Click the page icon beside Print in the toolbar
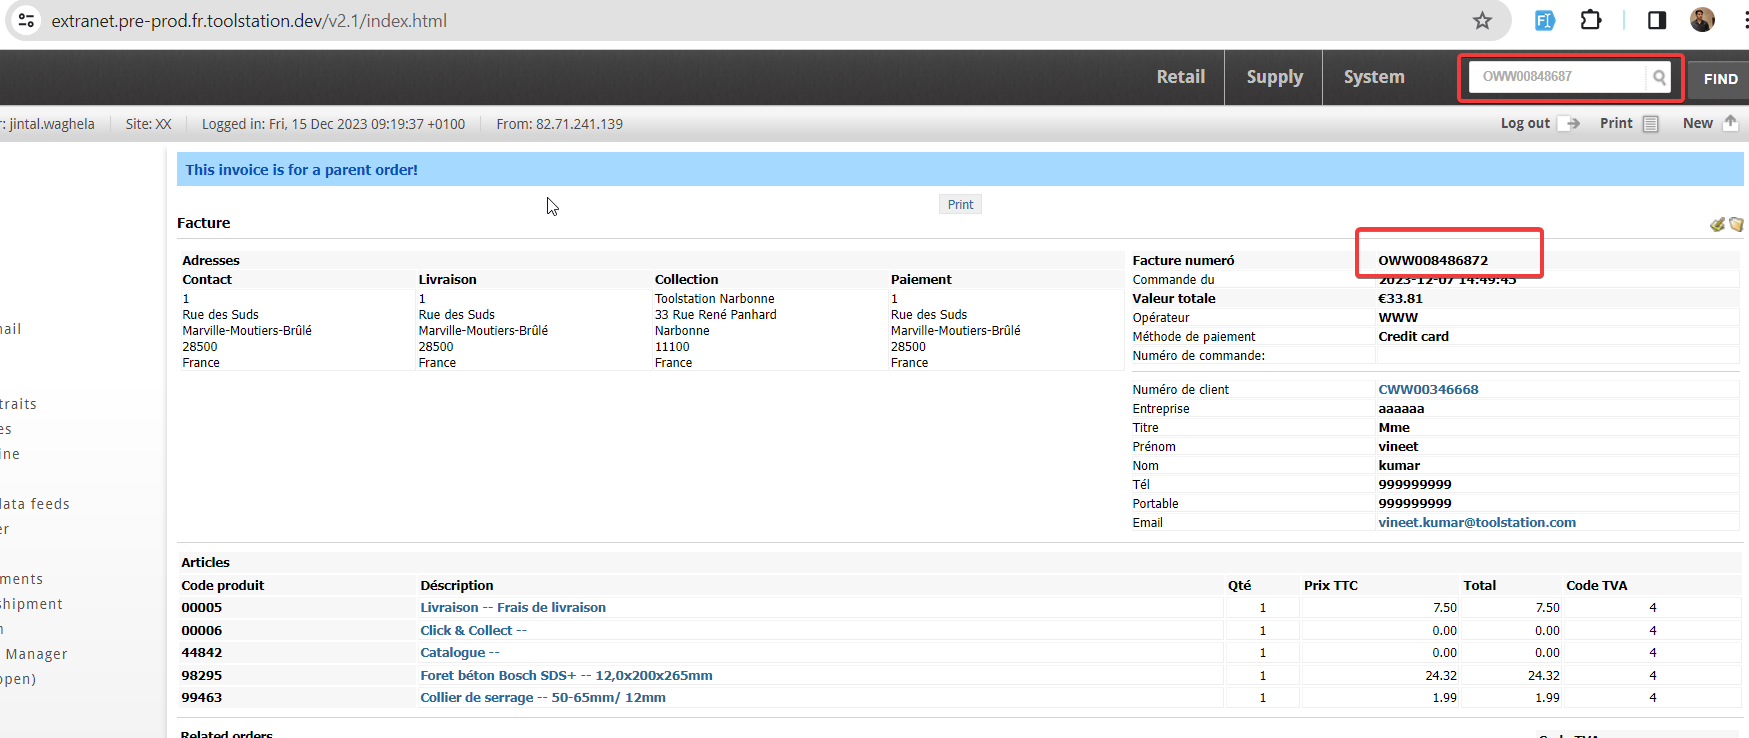 [1650, 123]
